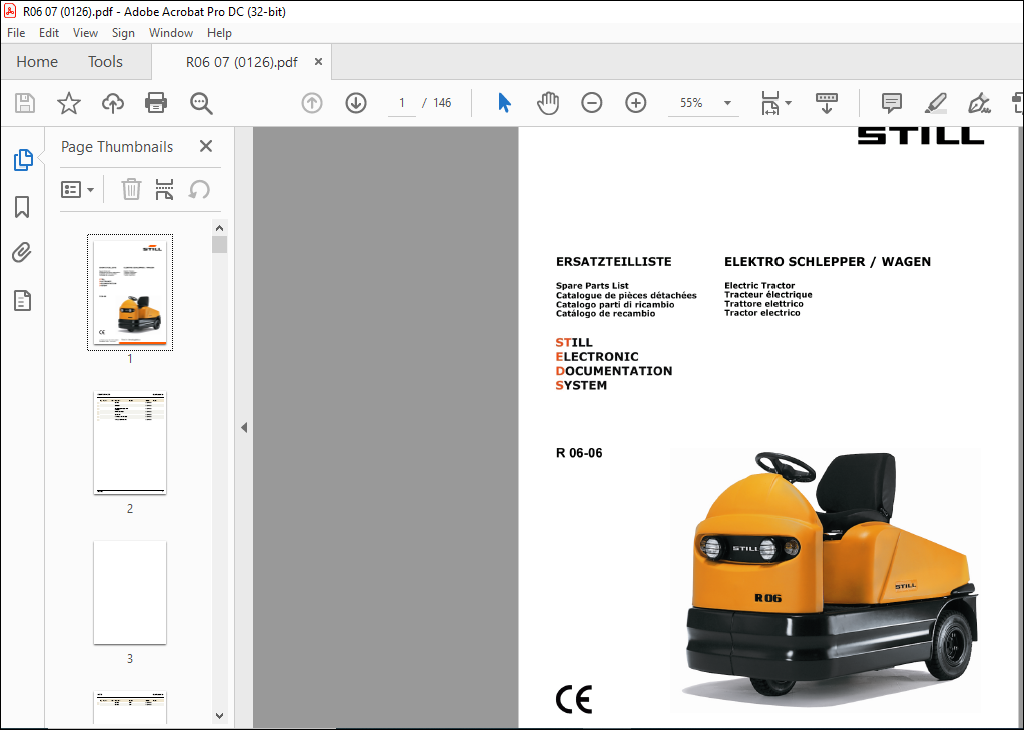The image size is (1024, 730).
Task: Go to previous page arrow
Action: (312, 103)
